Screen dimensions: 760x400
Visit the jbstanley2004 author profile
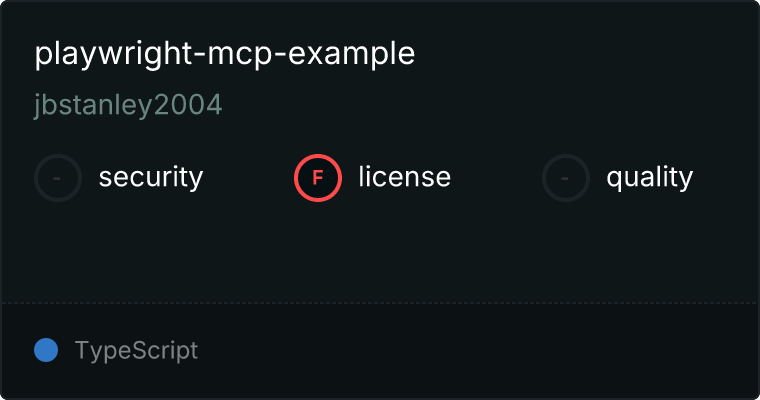coord(128,105)
